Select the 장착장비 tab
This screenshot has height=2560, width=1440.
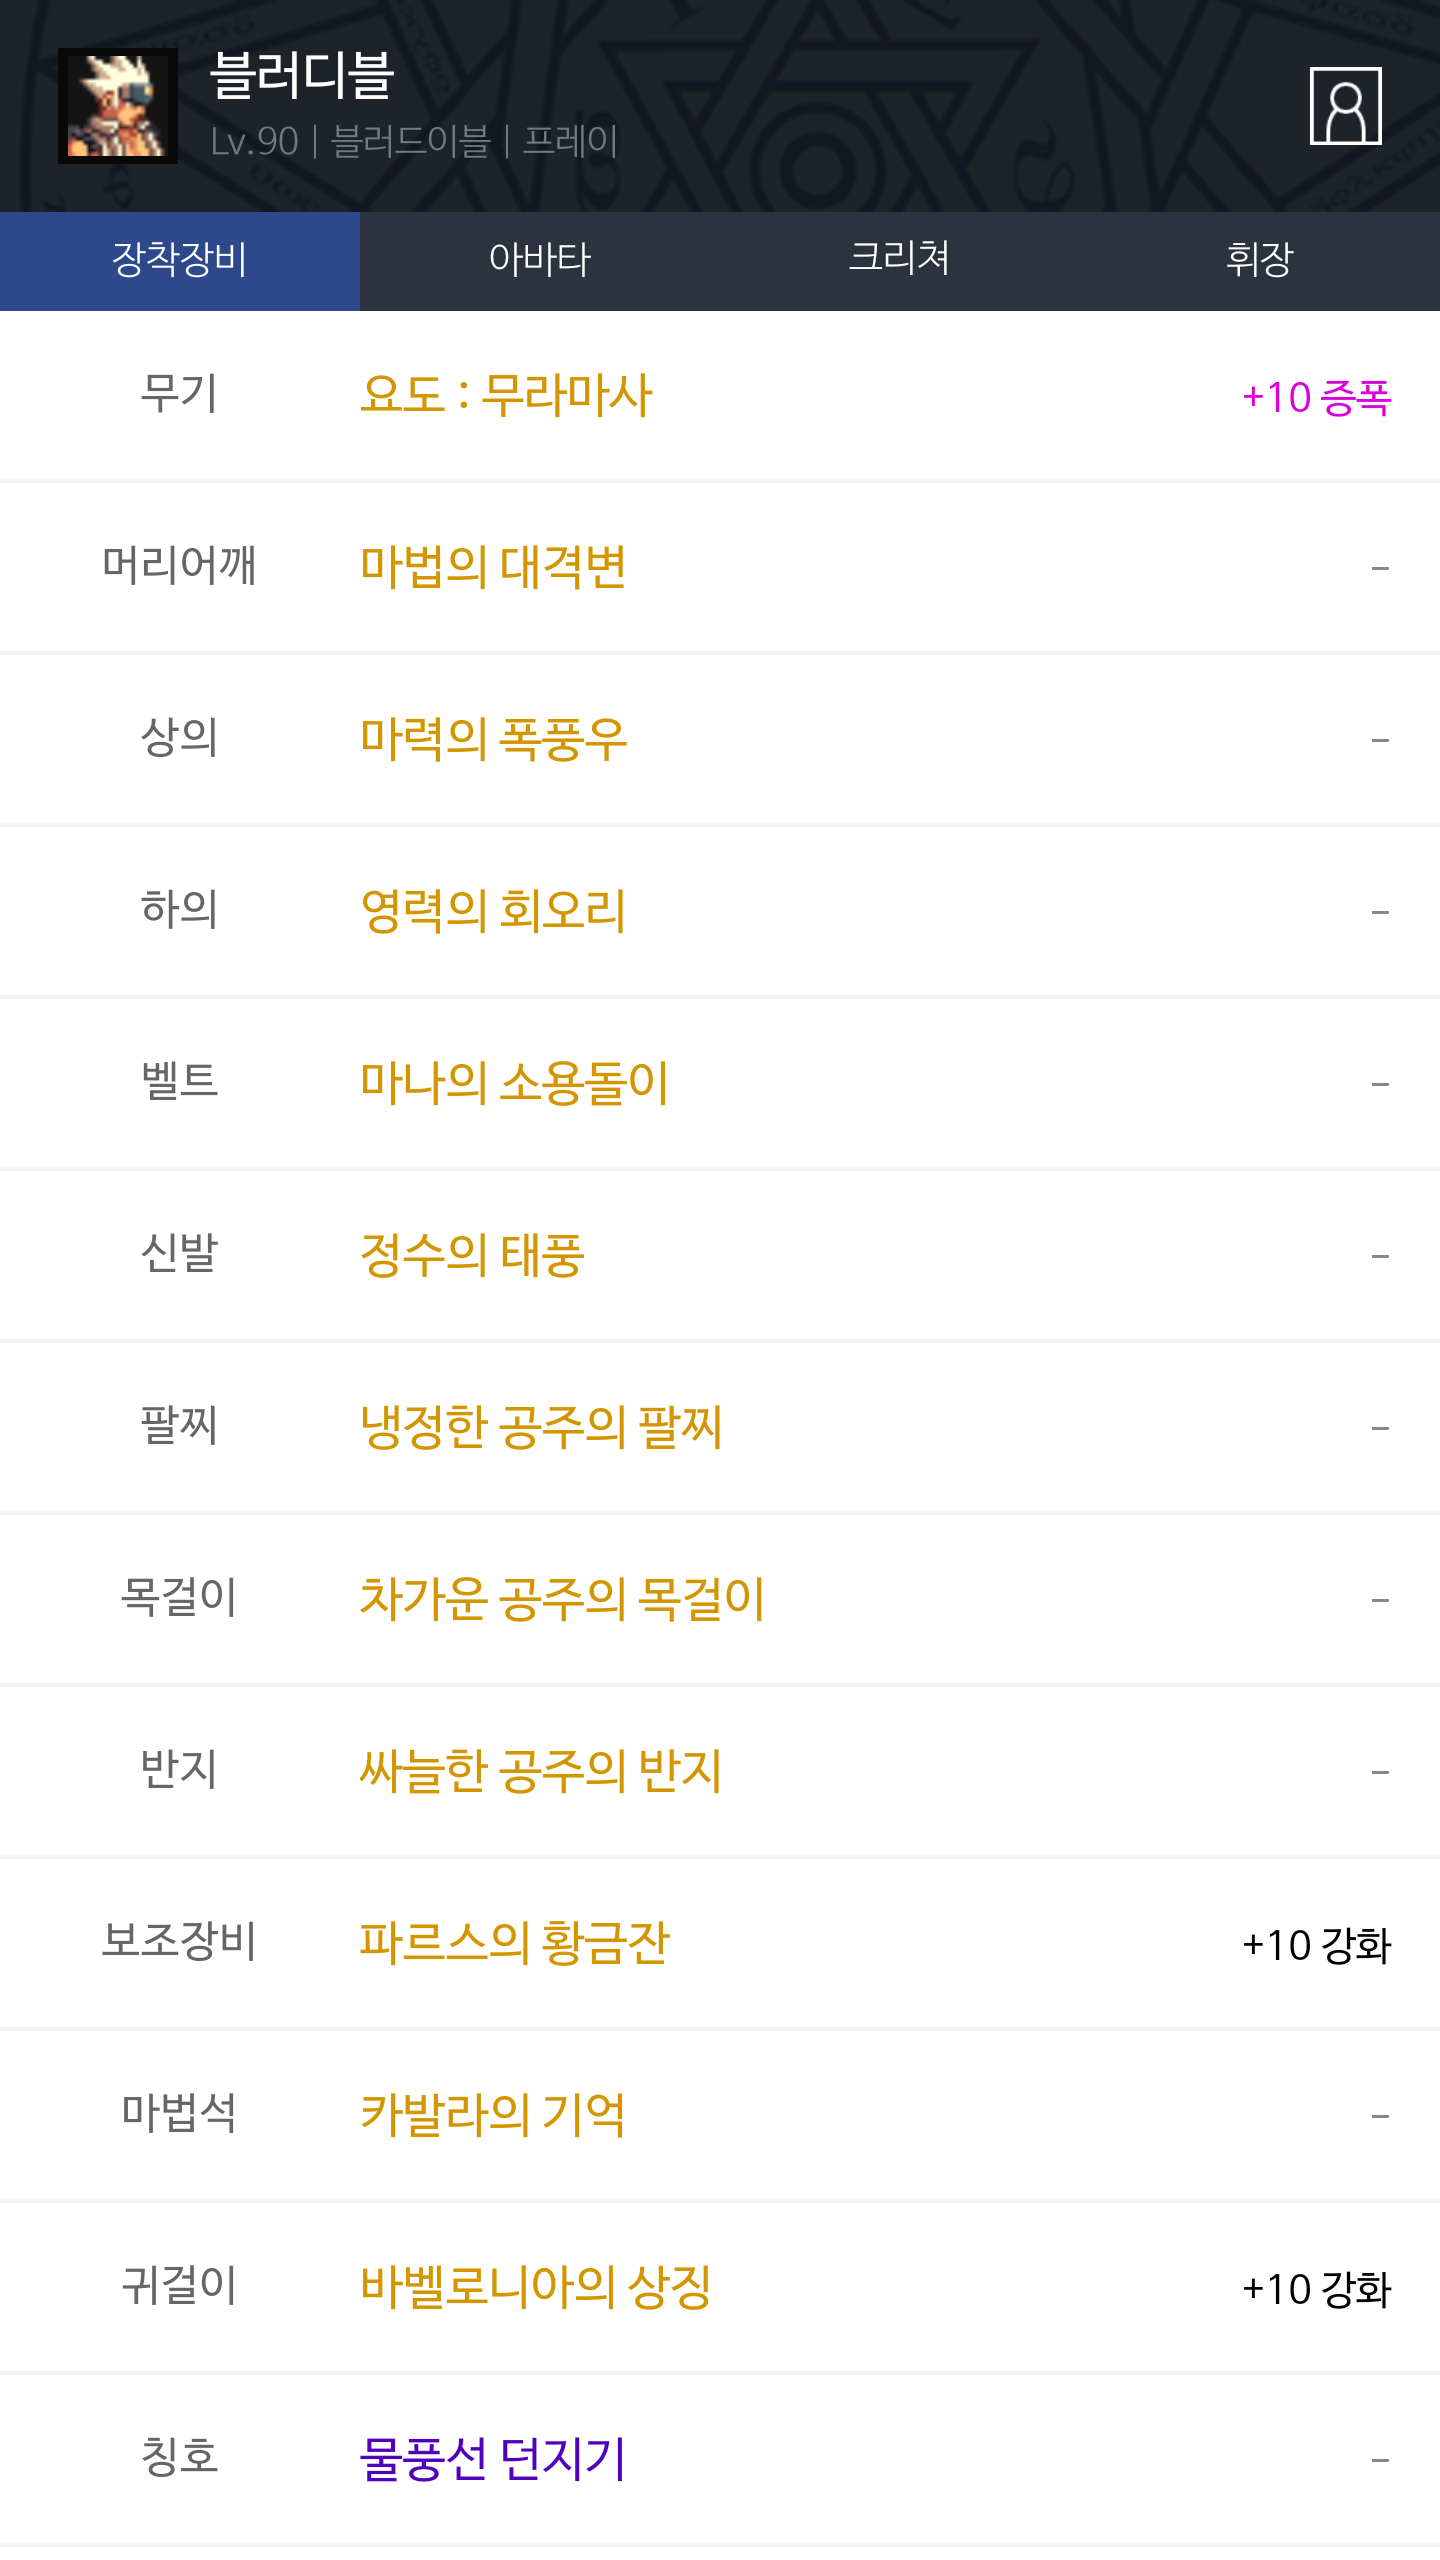point(180,260)
